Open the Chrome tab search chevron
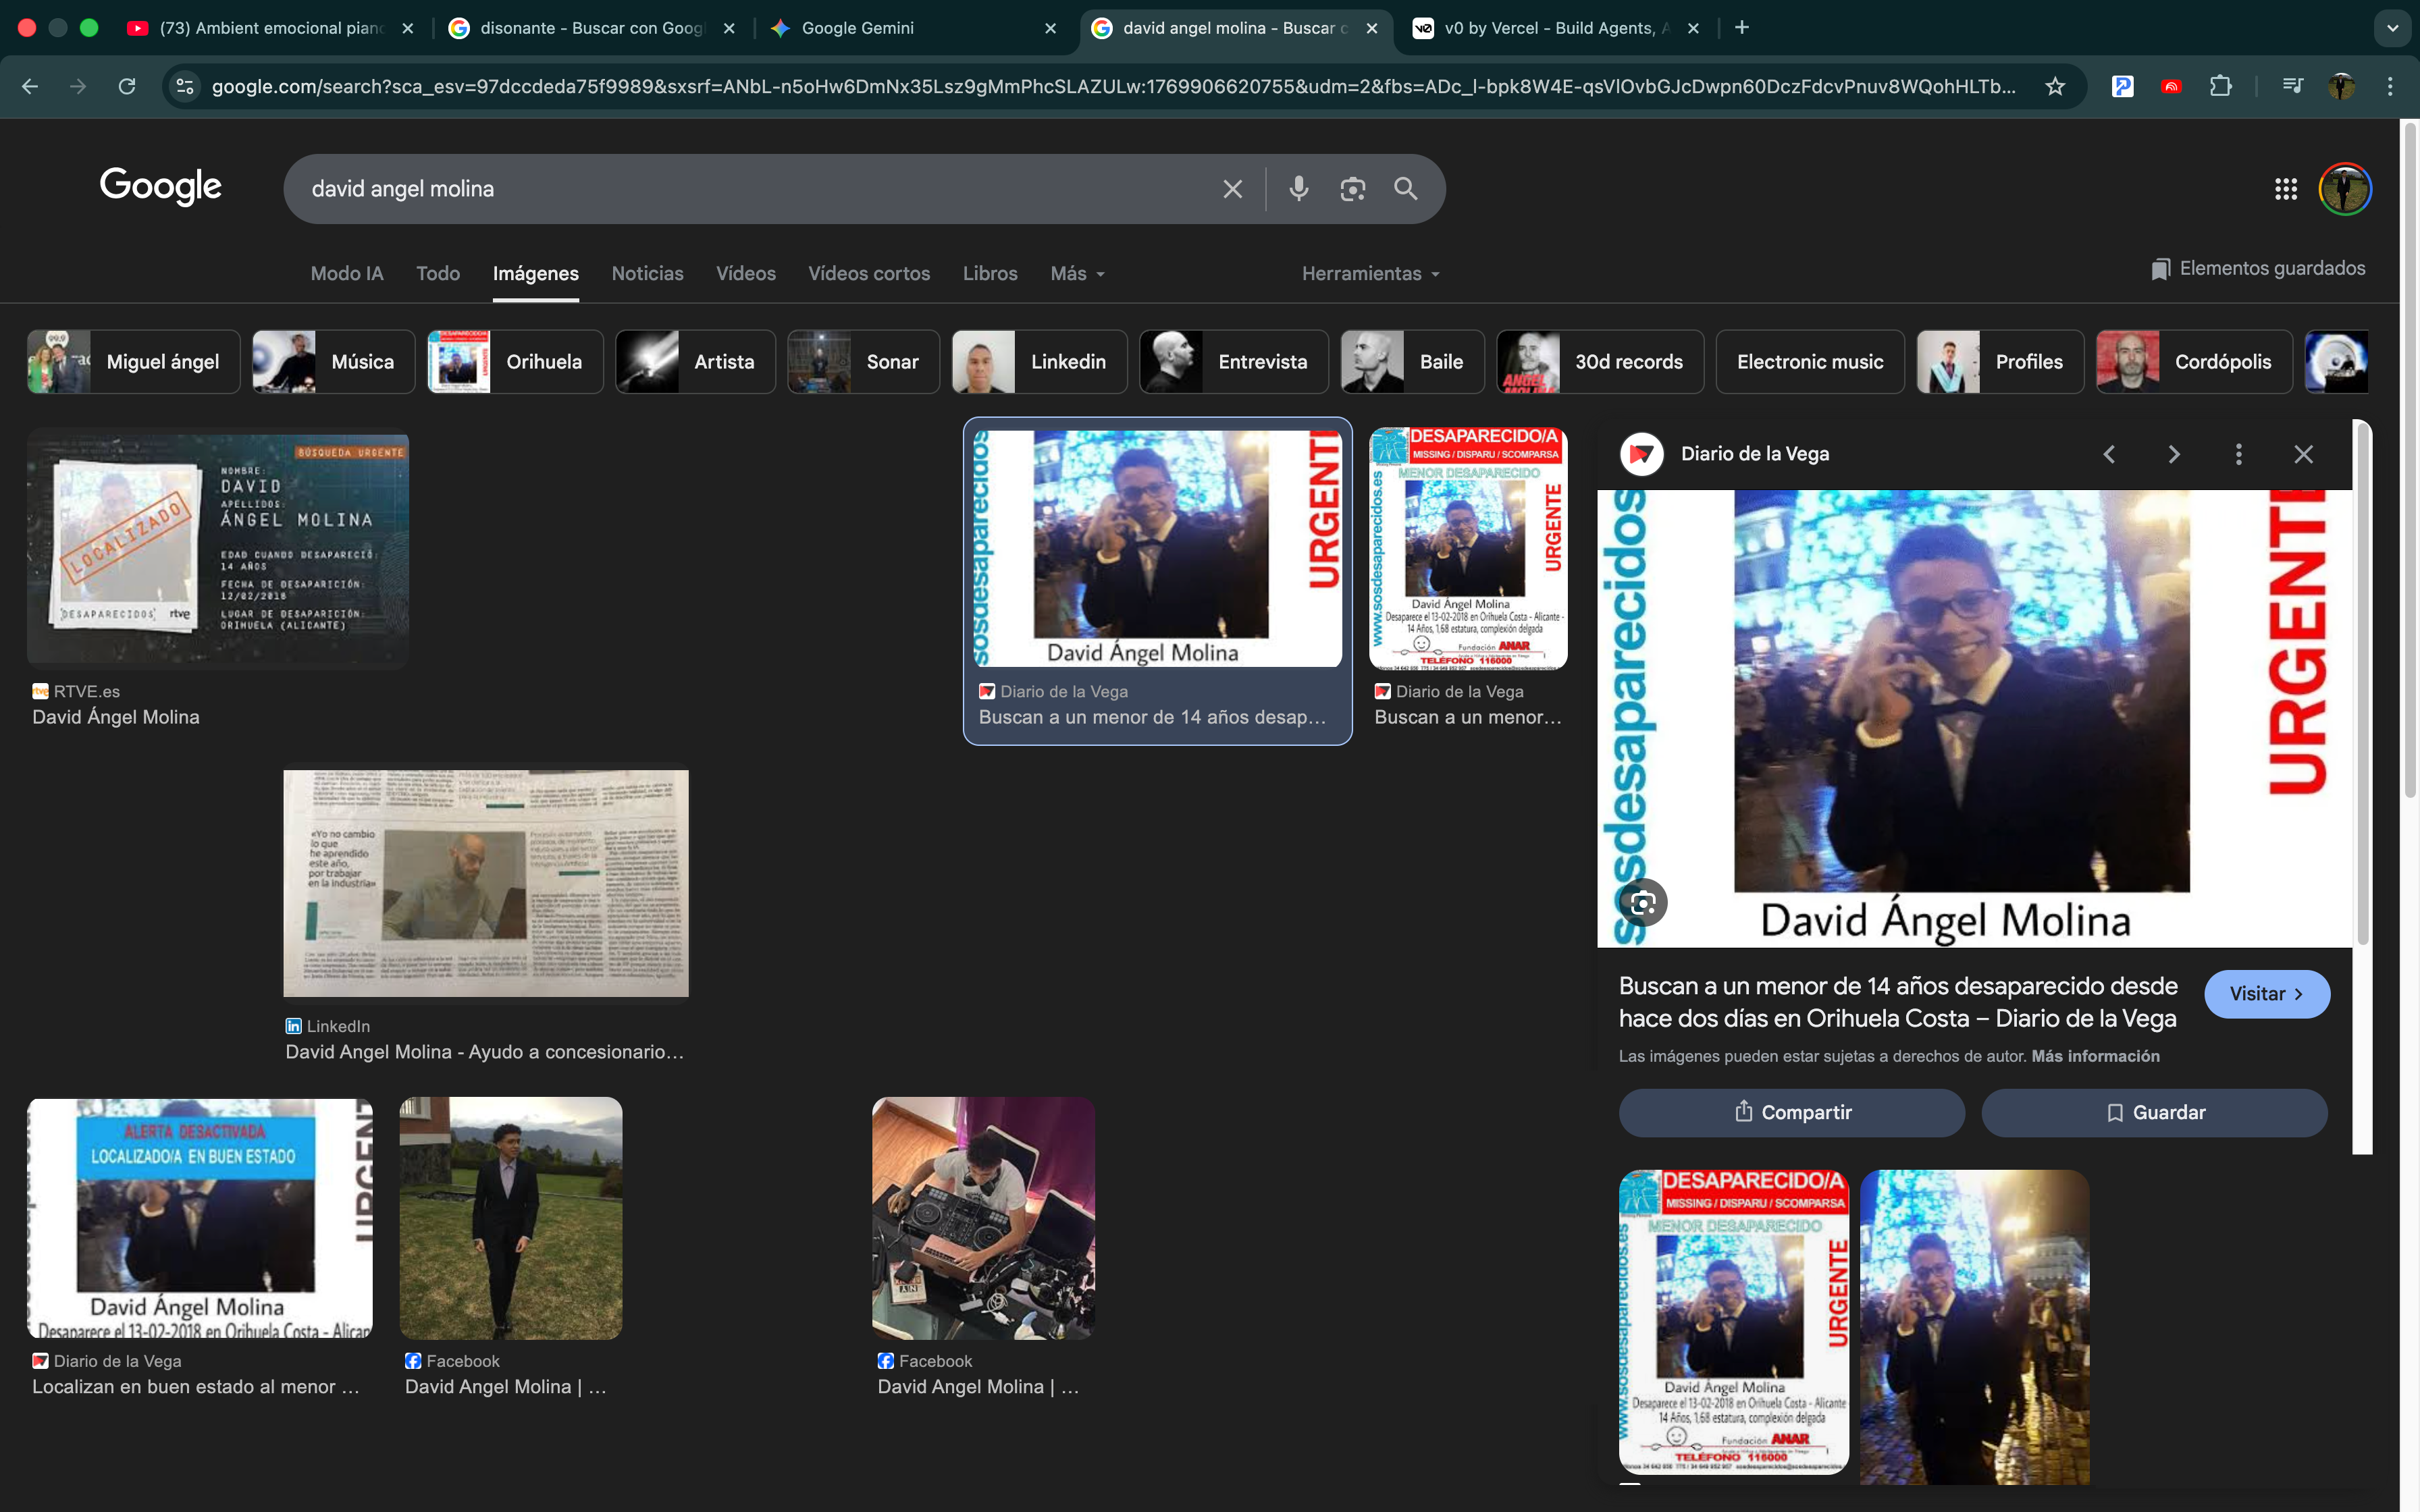2420x1512 pixels. pos(2392,28)
